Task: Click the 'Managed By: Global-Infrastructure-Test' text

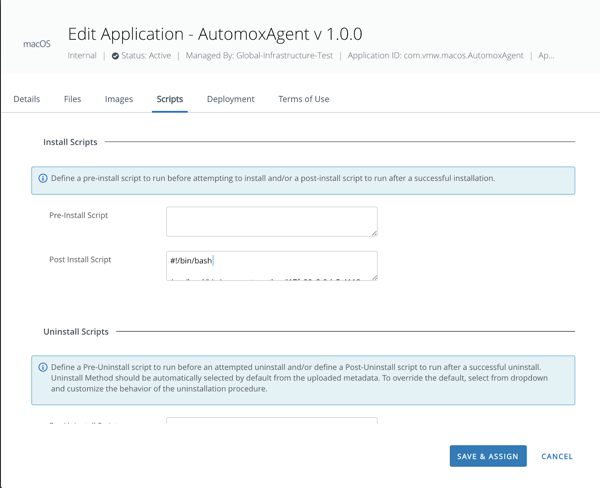Action: tap(259, 56)
